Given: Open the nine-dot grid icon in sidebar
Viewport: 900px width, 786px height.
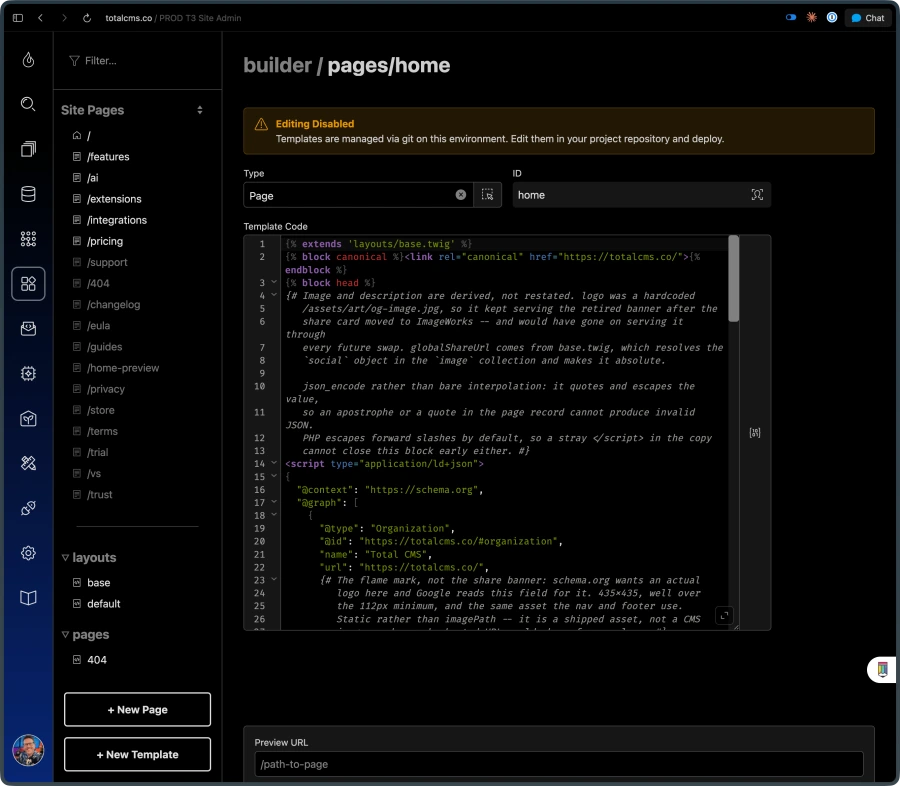Looking at the screenshot, I should click(28, 239).
